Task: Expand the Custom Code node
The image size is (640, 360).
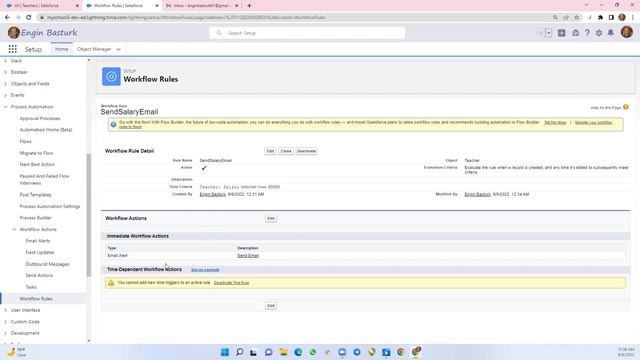Action: coord(5,322)
